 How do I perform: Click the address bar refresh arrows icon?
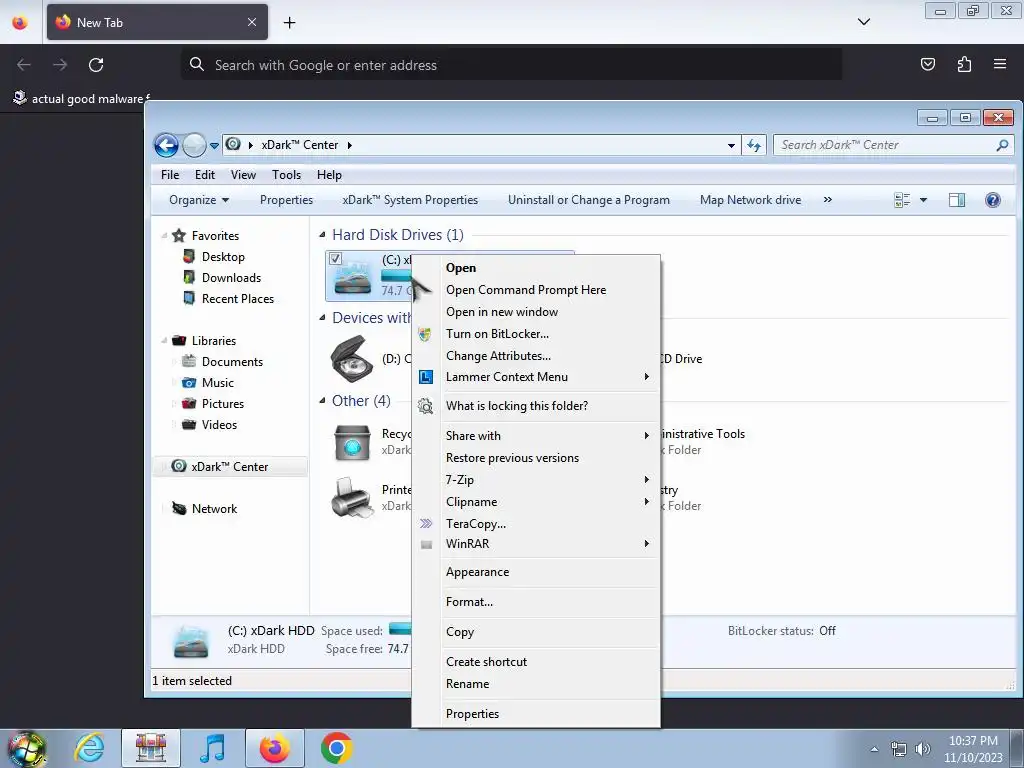(x=754, y=145)
